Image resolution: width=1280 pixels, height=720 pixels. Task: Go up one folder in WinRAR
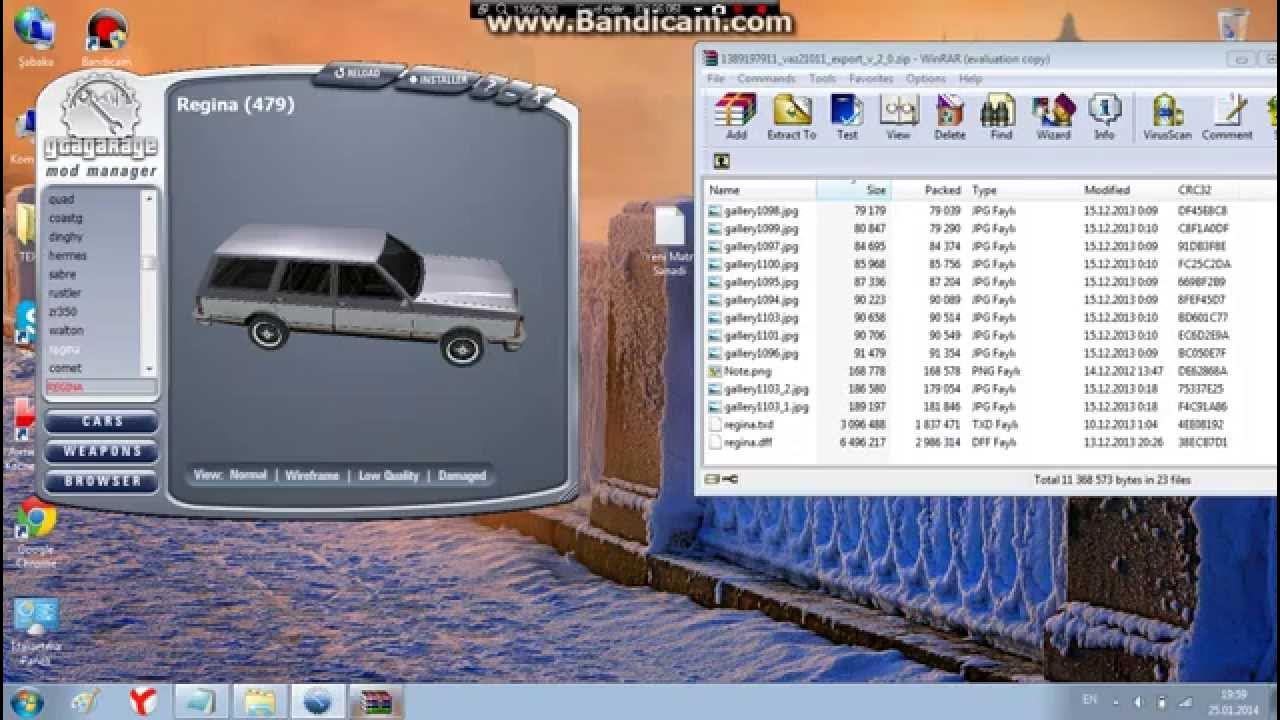[721, 161]
